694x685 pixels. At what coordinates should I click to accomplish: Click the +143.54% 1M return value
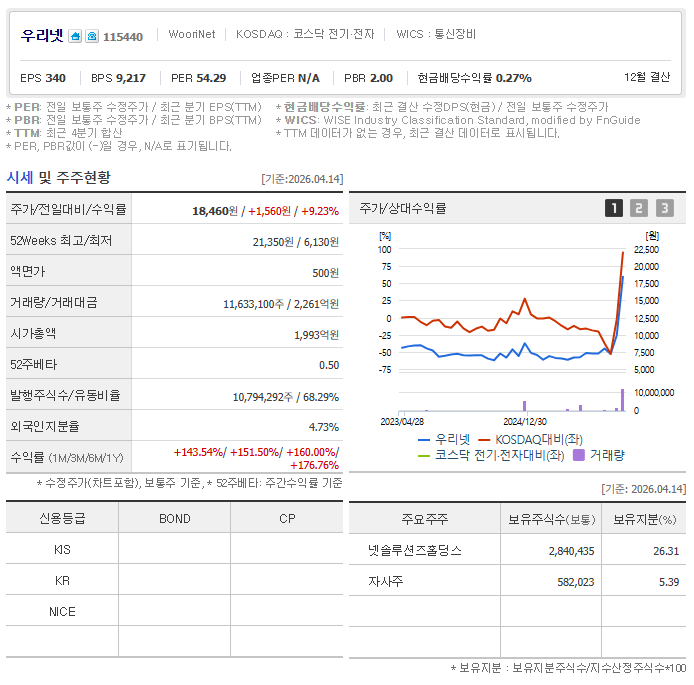(198, 452)
